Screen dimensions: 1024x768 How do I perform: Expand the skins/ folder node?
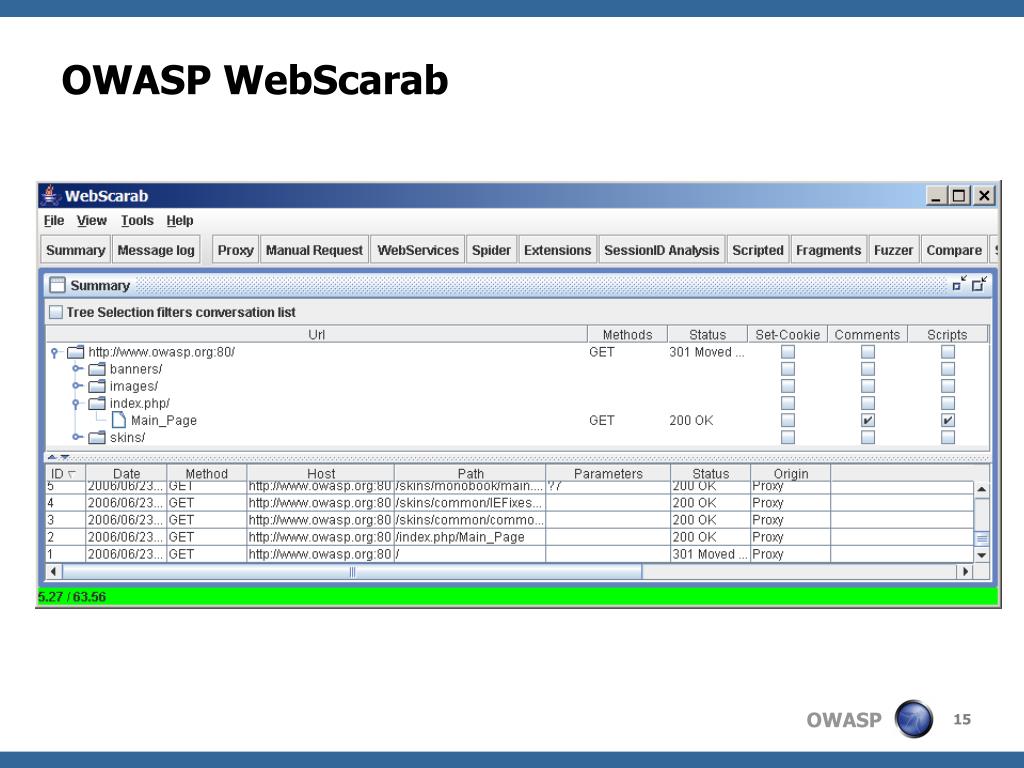point(76,436)
